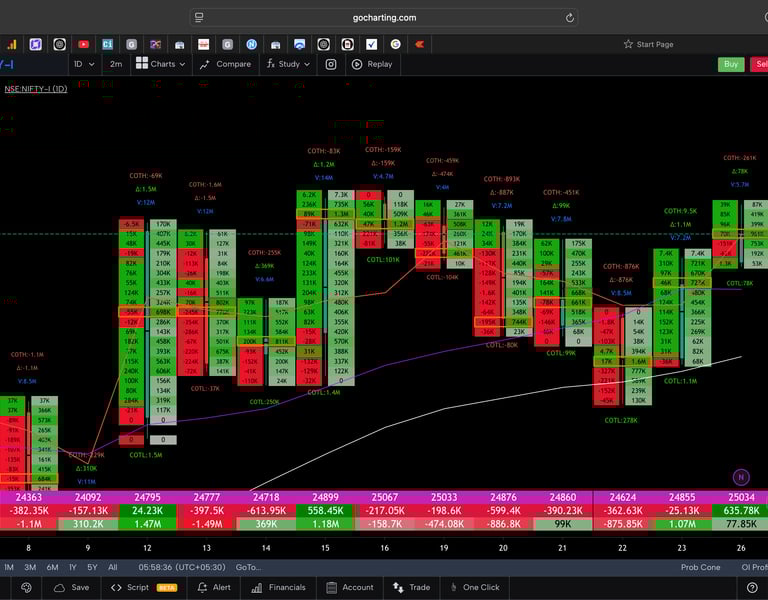
Task: Open the orange arrow bookmark icon
Action: coord(419,45)
